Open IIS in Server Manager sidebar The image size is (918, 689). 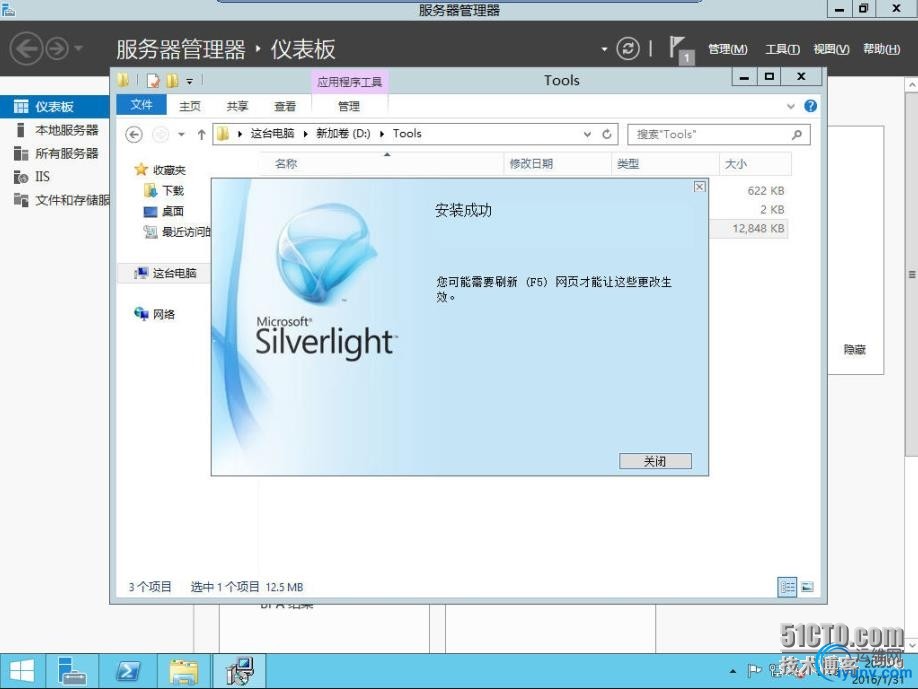coord(32,177)
